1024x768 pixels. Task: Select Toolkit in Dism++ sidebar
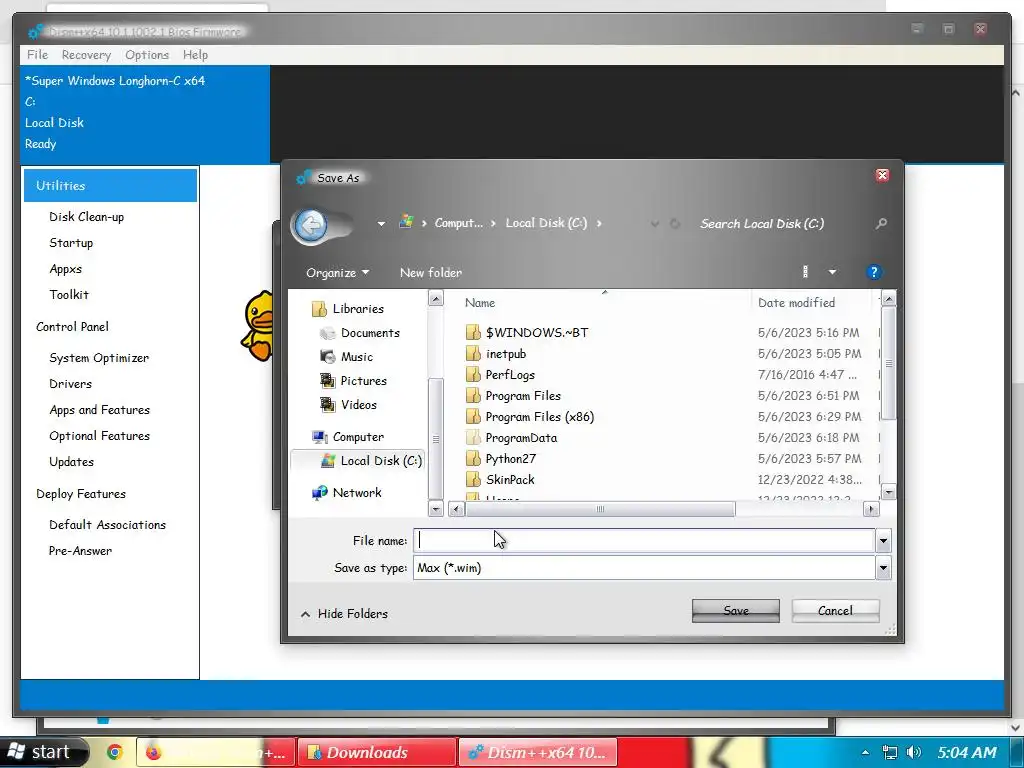point(69,295)
